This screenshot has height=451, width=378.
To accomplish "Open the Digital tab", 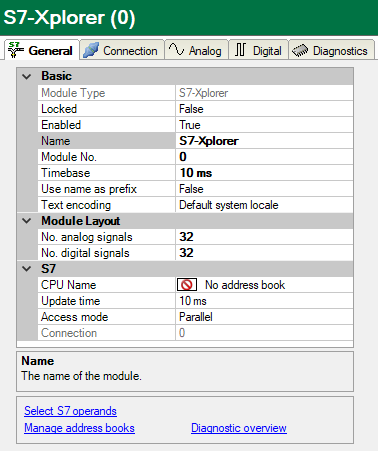I will 259,50.
